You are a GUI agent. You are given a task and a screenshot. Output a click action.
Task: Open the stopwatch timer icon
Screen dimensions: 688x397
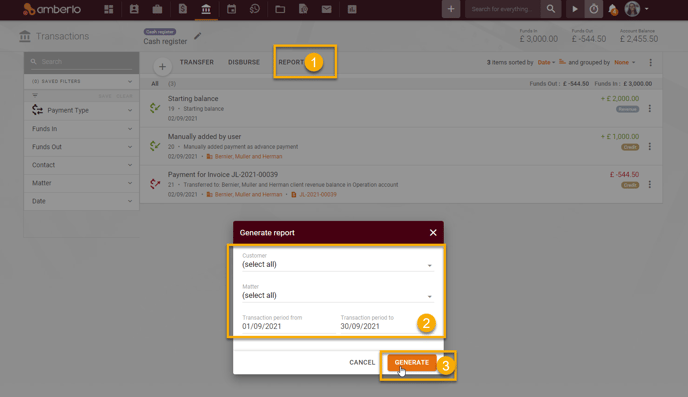click(x=594, y=9)
